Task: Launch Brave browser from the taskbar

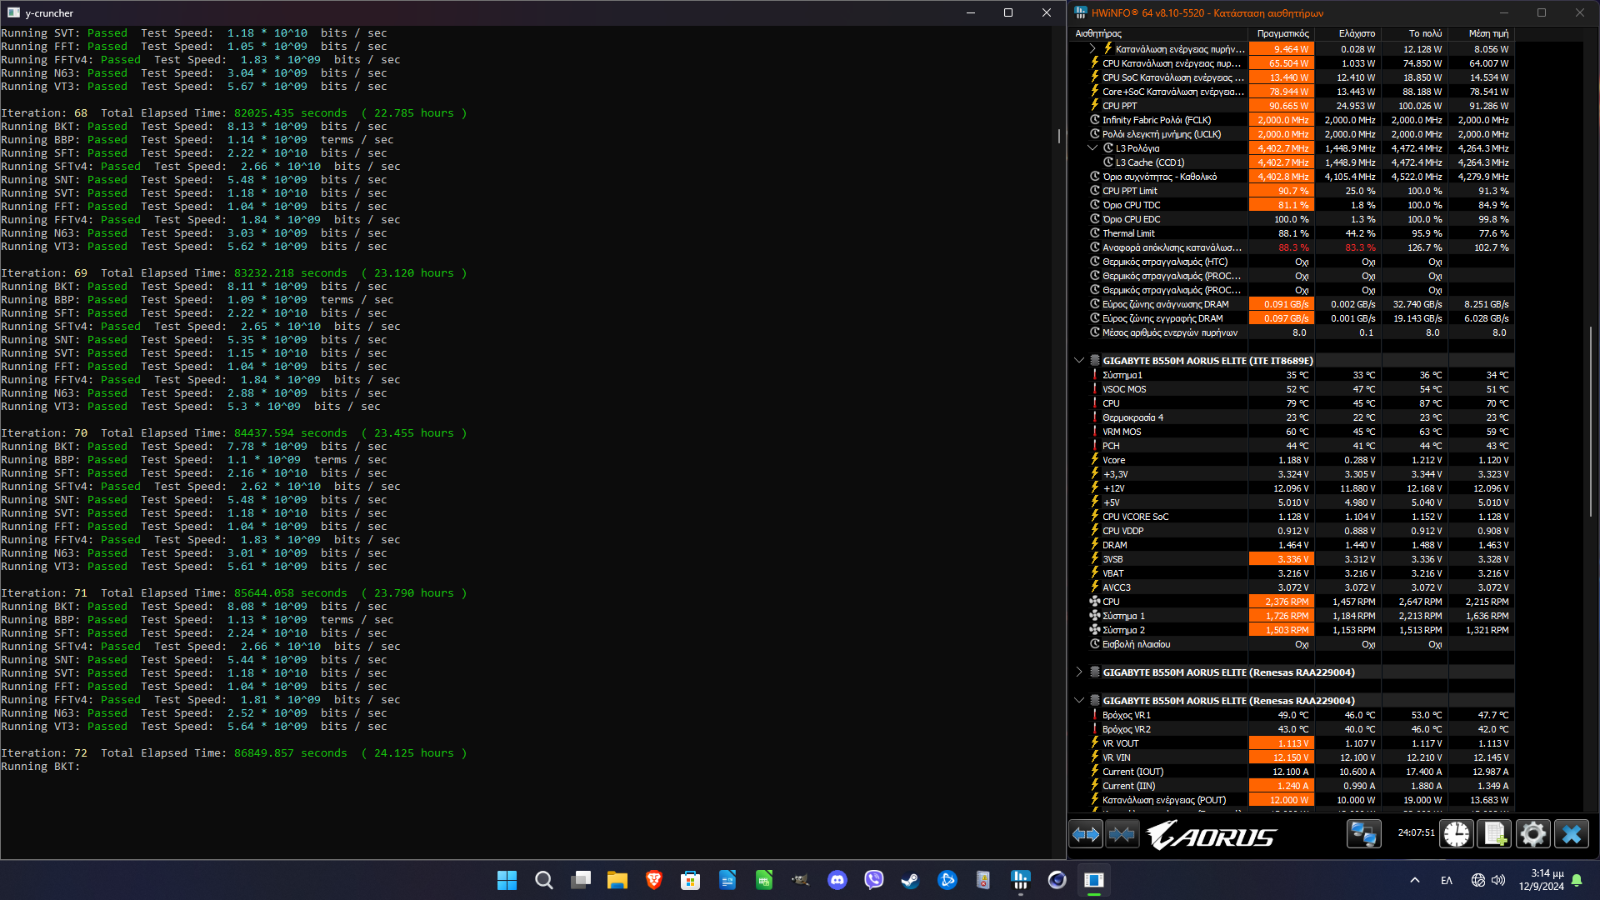Action: (x=654, y=880)
